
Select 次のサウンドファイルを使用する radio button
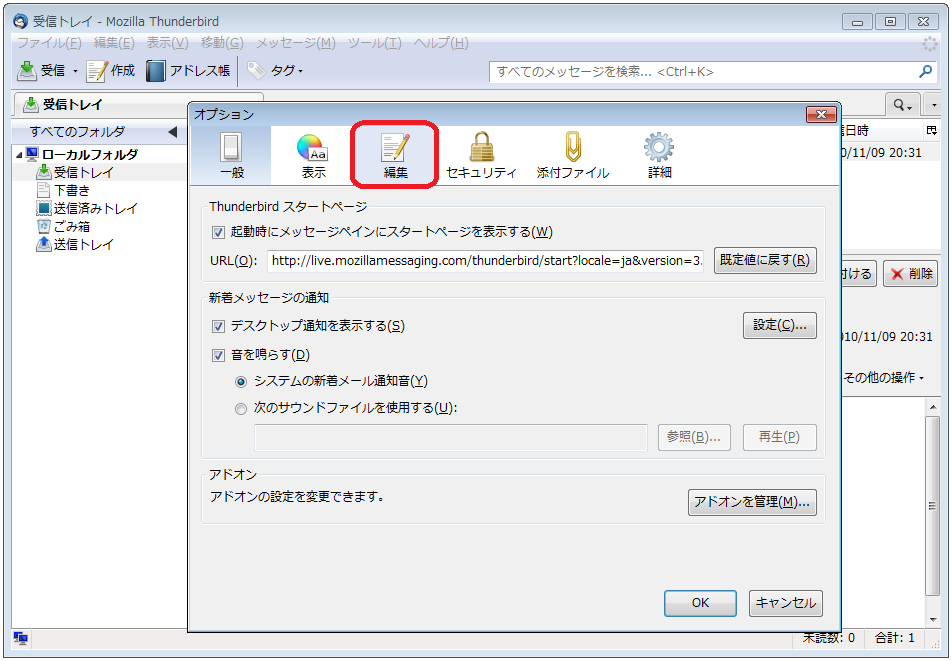click(241, 408)
